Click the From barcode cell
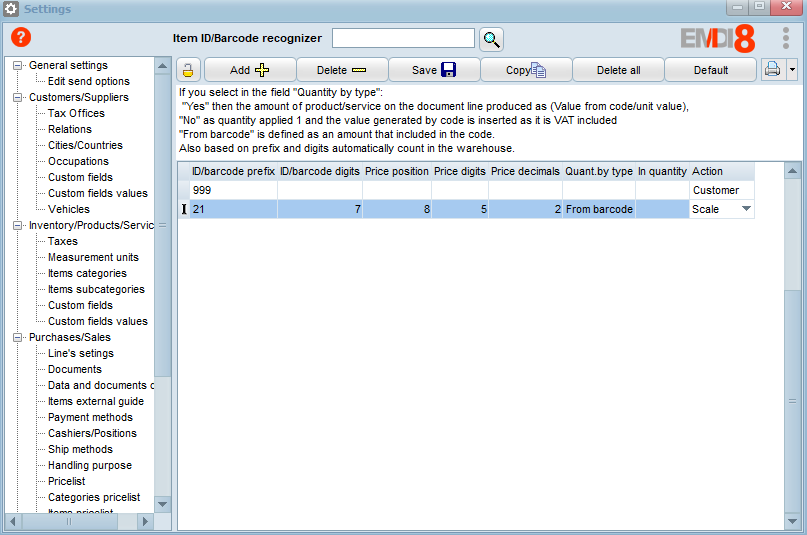The width and height of the screenshot is (807, 535). pyautogui.click(x=599, y=209)
